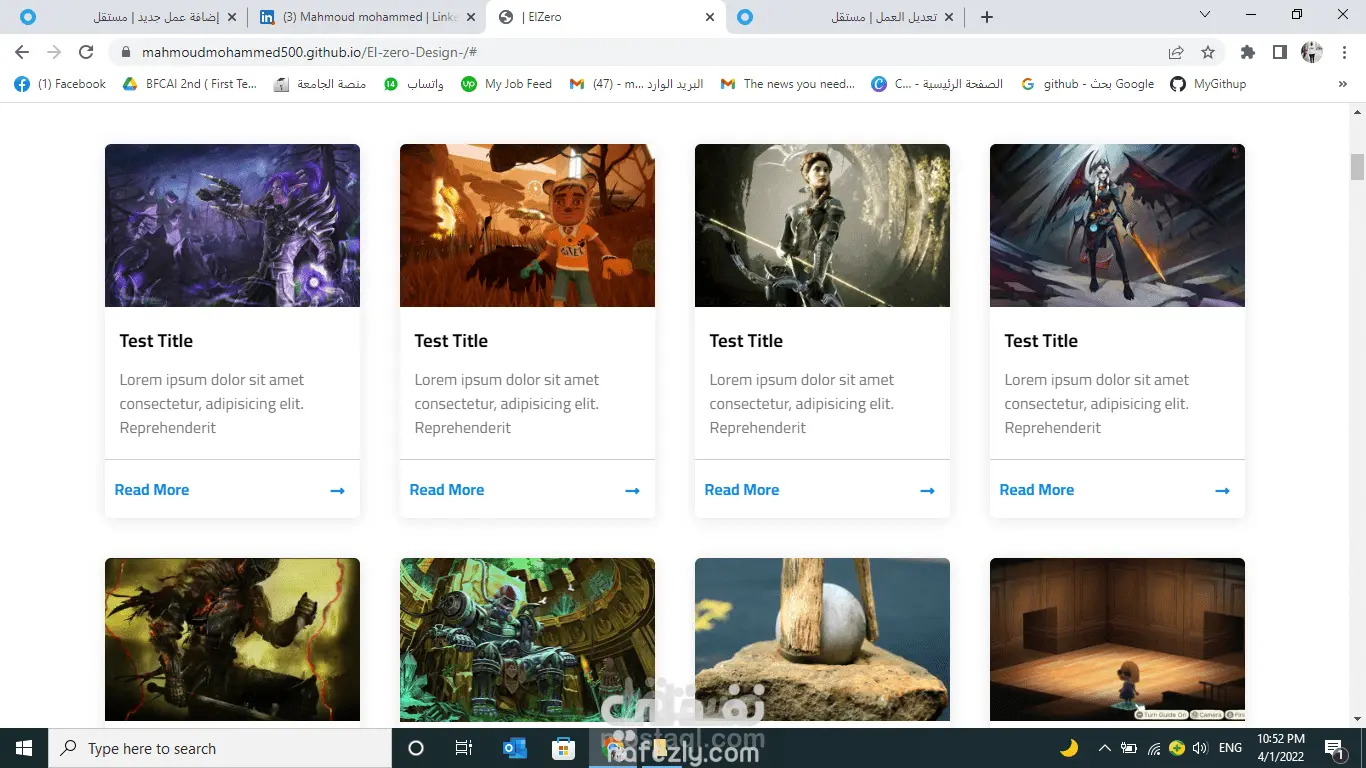1366x768 pixels.
Task: Expand the Chrome tab search dropdown
Action: click(x=1205, y=15)
